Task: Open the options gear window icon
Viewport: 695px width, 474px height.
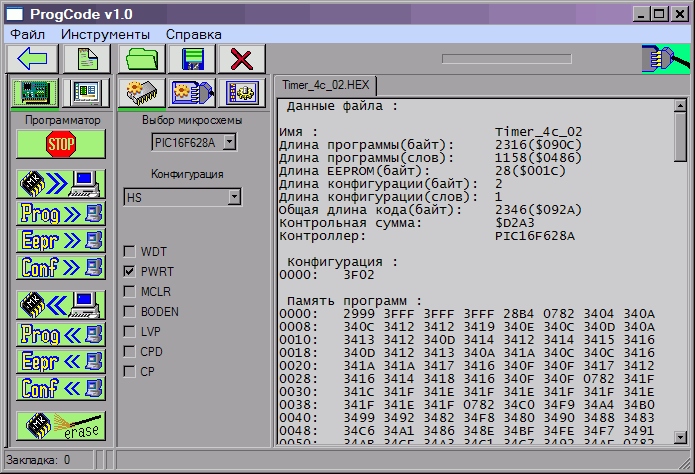Action: tap(242, 93)
